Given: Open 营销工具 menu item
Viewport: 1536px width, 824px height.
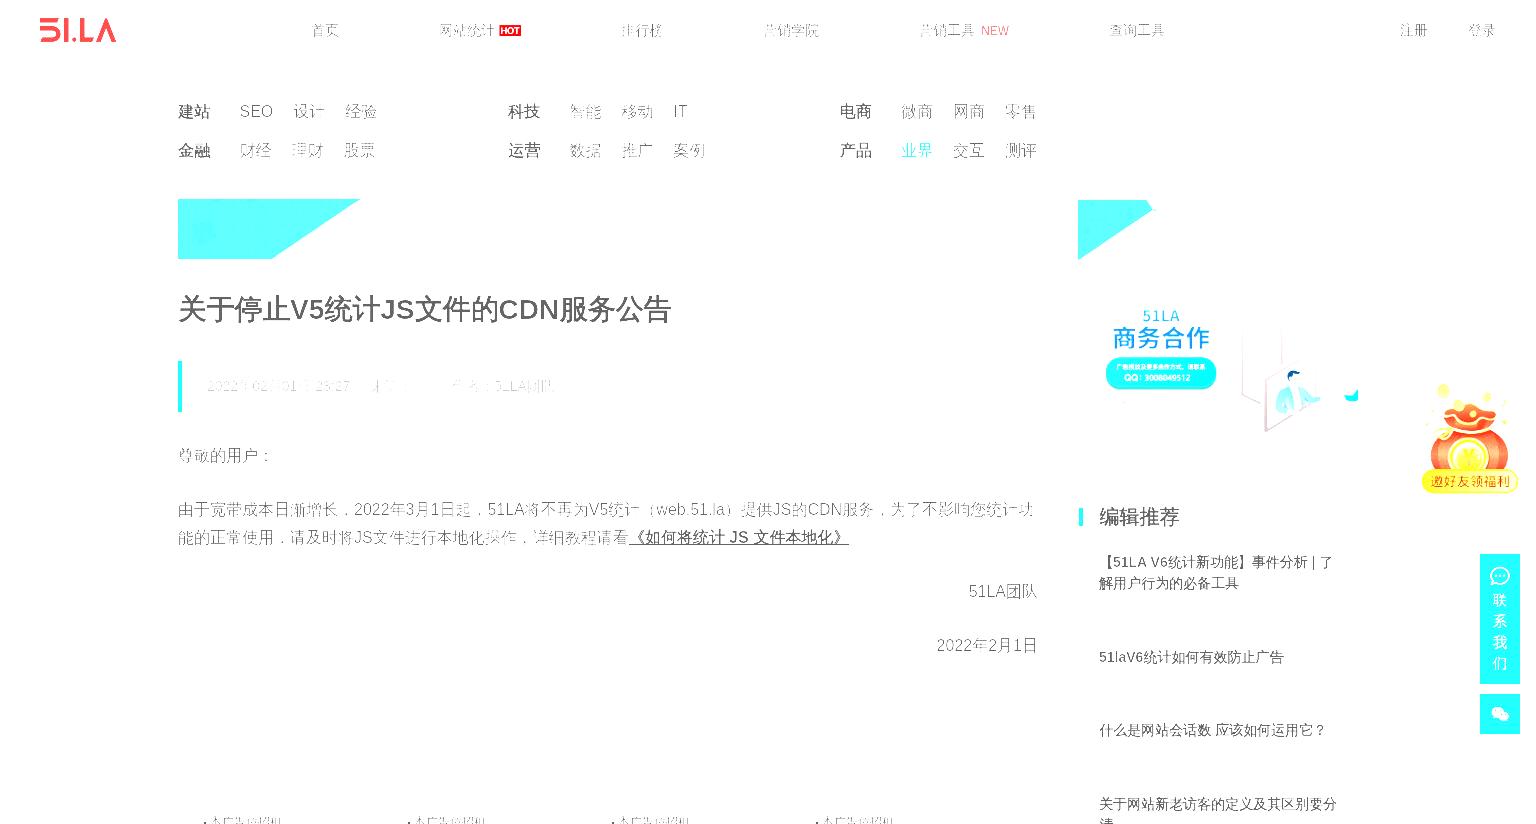Looking at the screenshot, I should click(x=947, y=30).
